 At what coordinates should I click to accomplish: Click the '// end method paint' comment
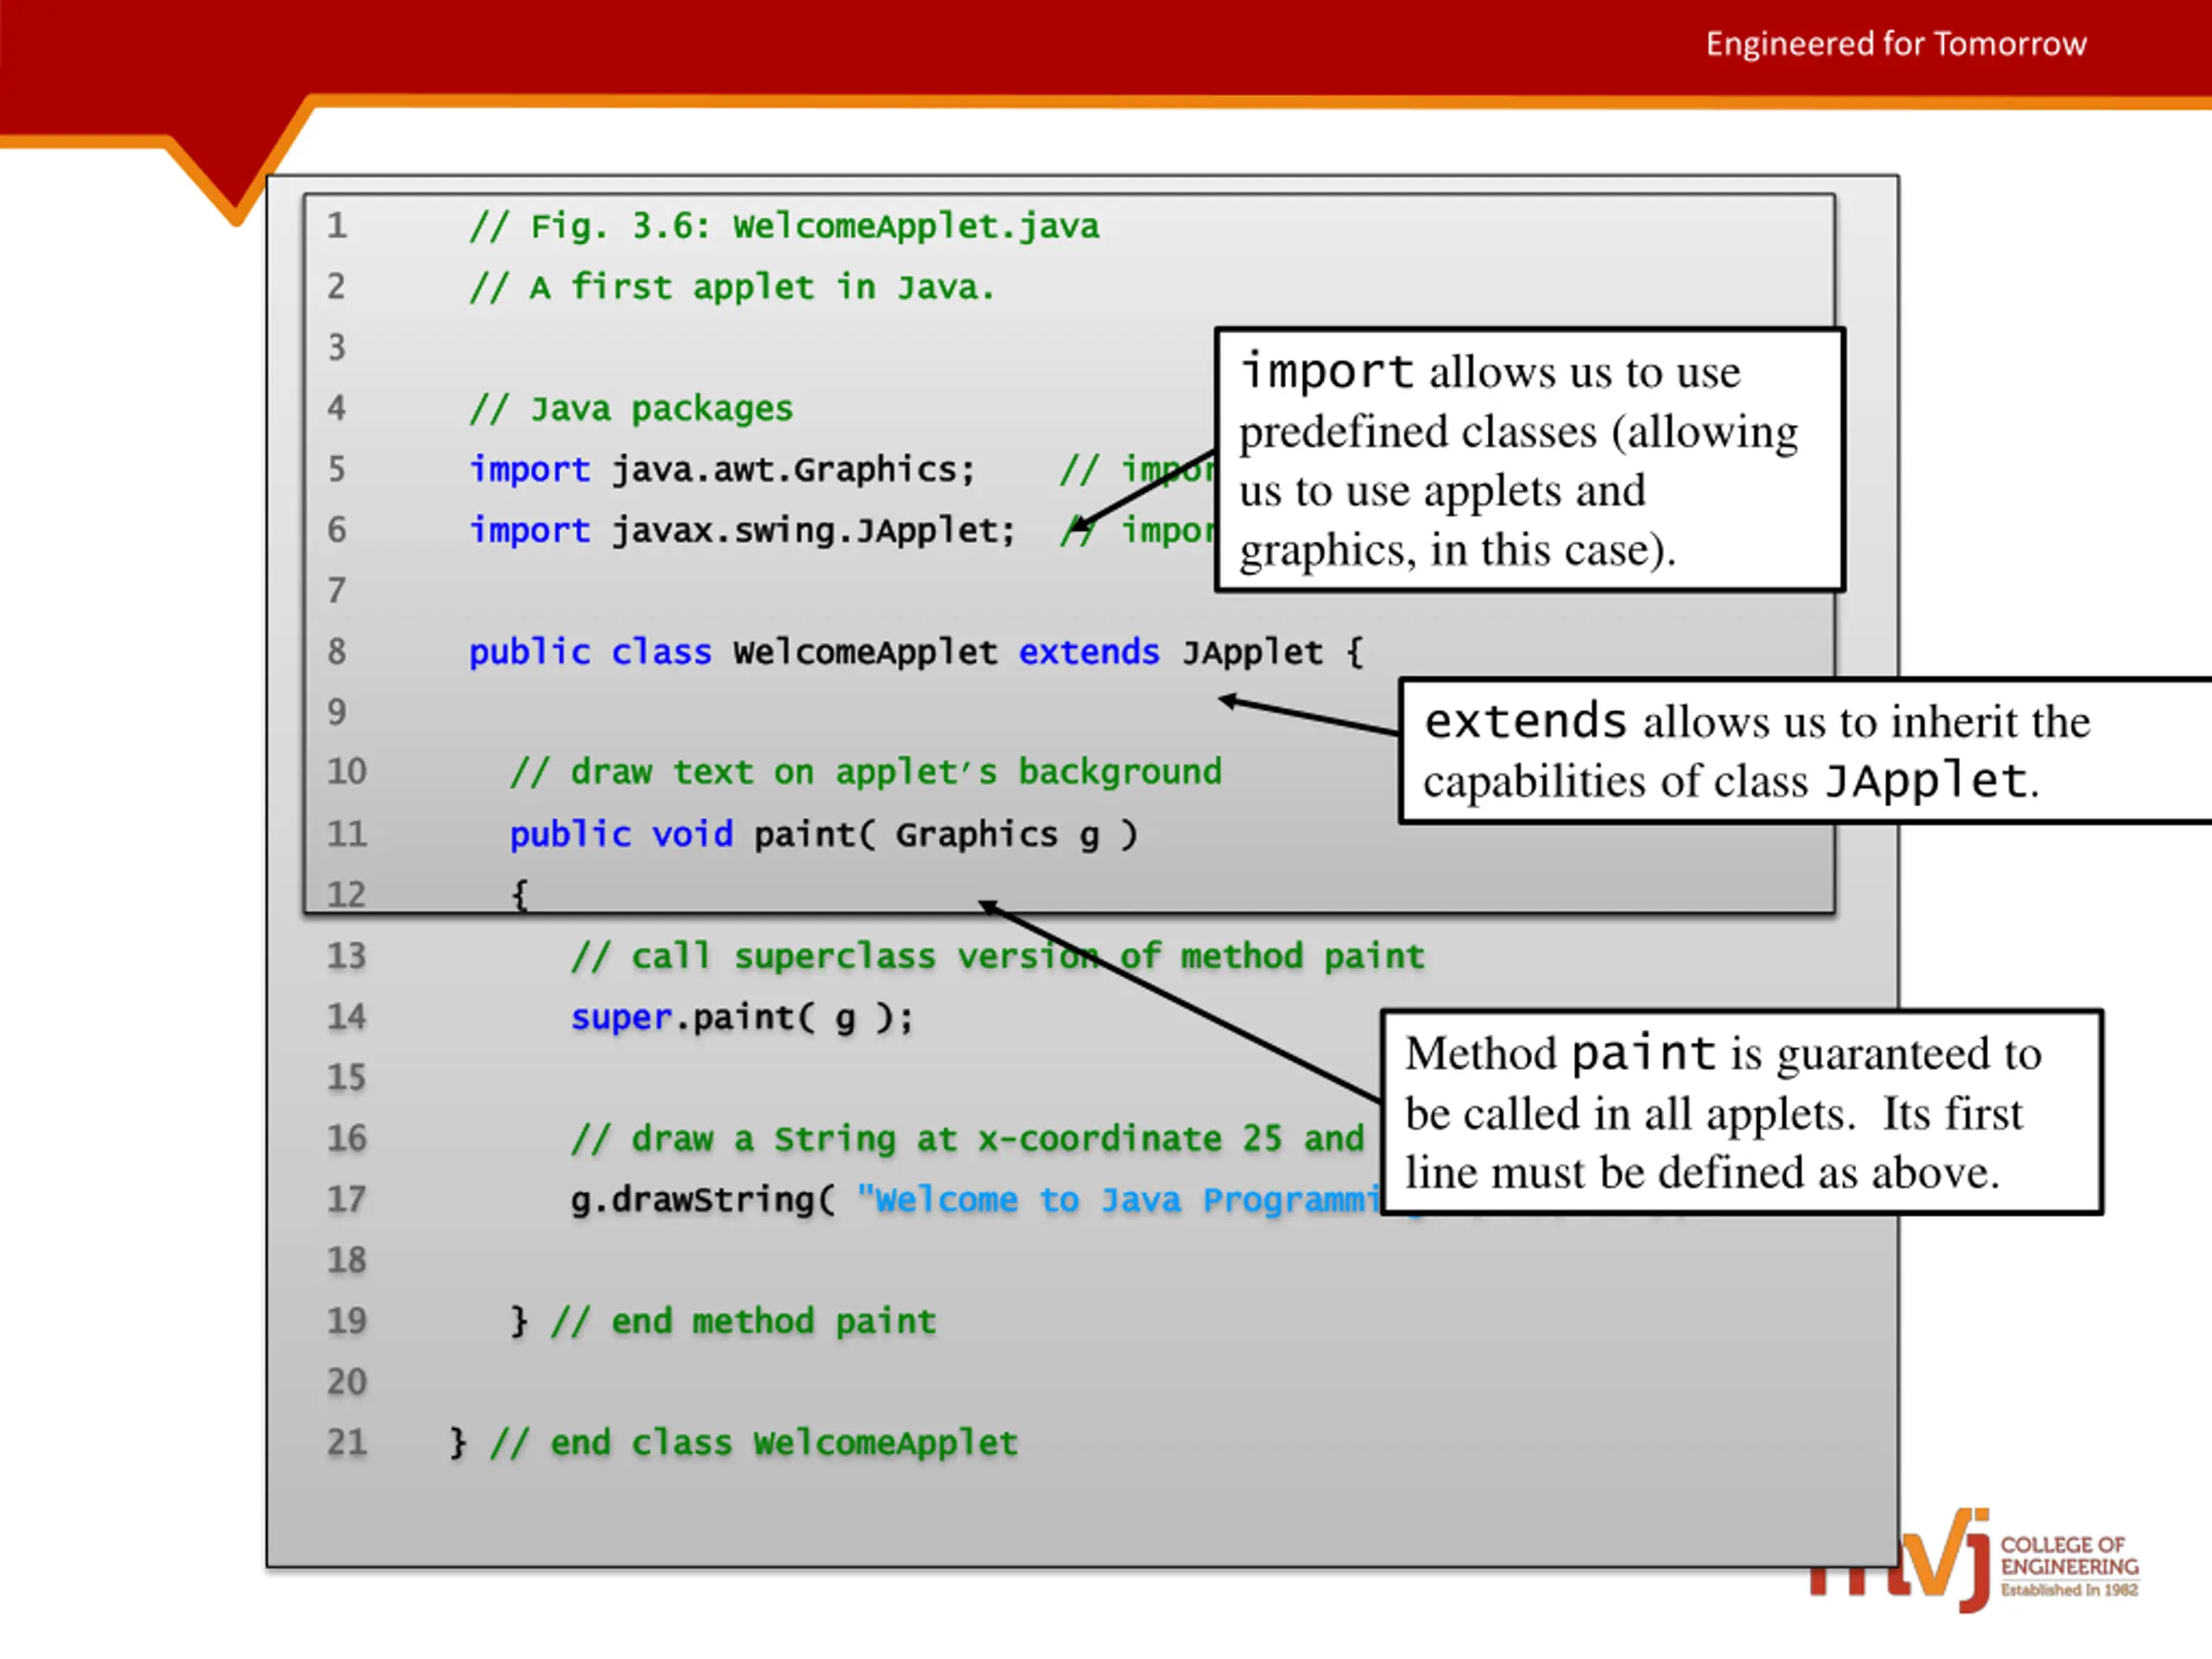(743, 1322)
